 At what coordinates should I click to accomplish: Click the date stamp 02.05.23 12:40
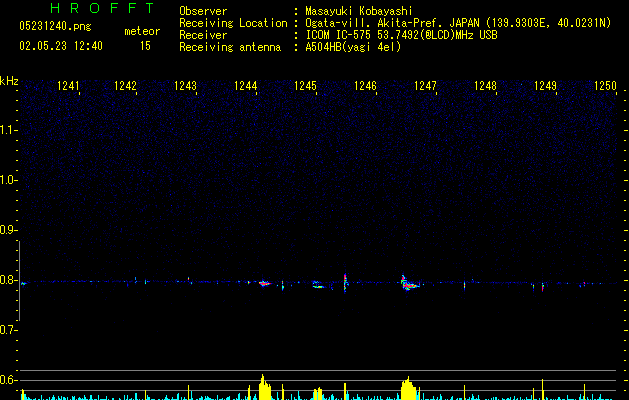pos(61,46)
